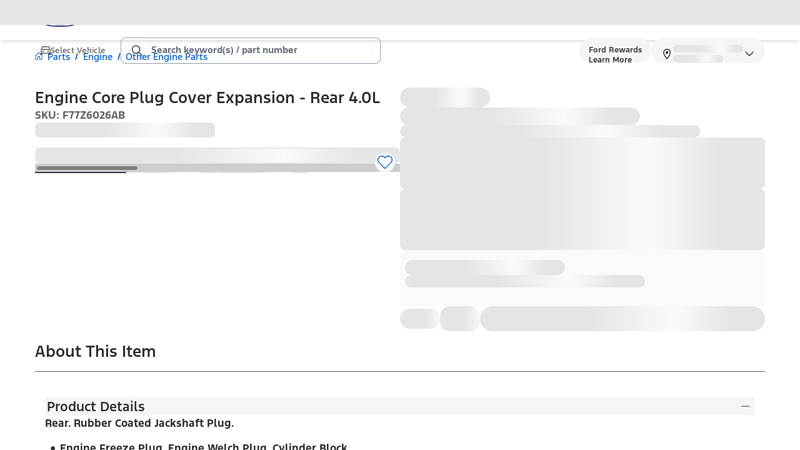Screen dimensions: 800x450
Task: Click the SKU F77Z6026AB text
Action: [x=80, y=115]
